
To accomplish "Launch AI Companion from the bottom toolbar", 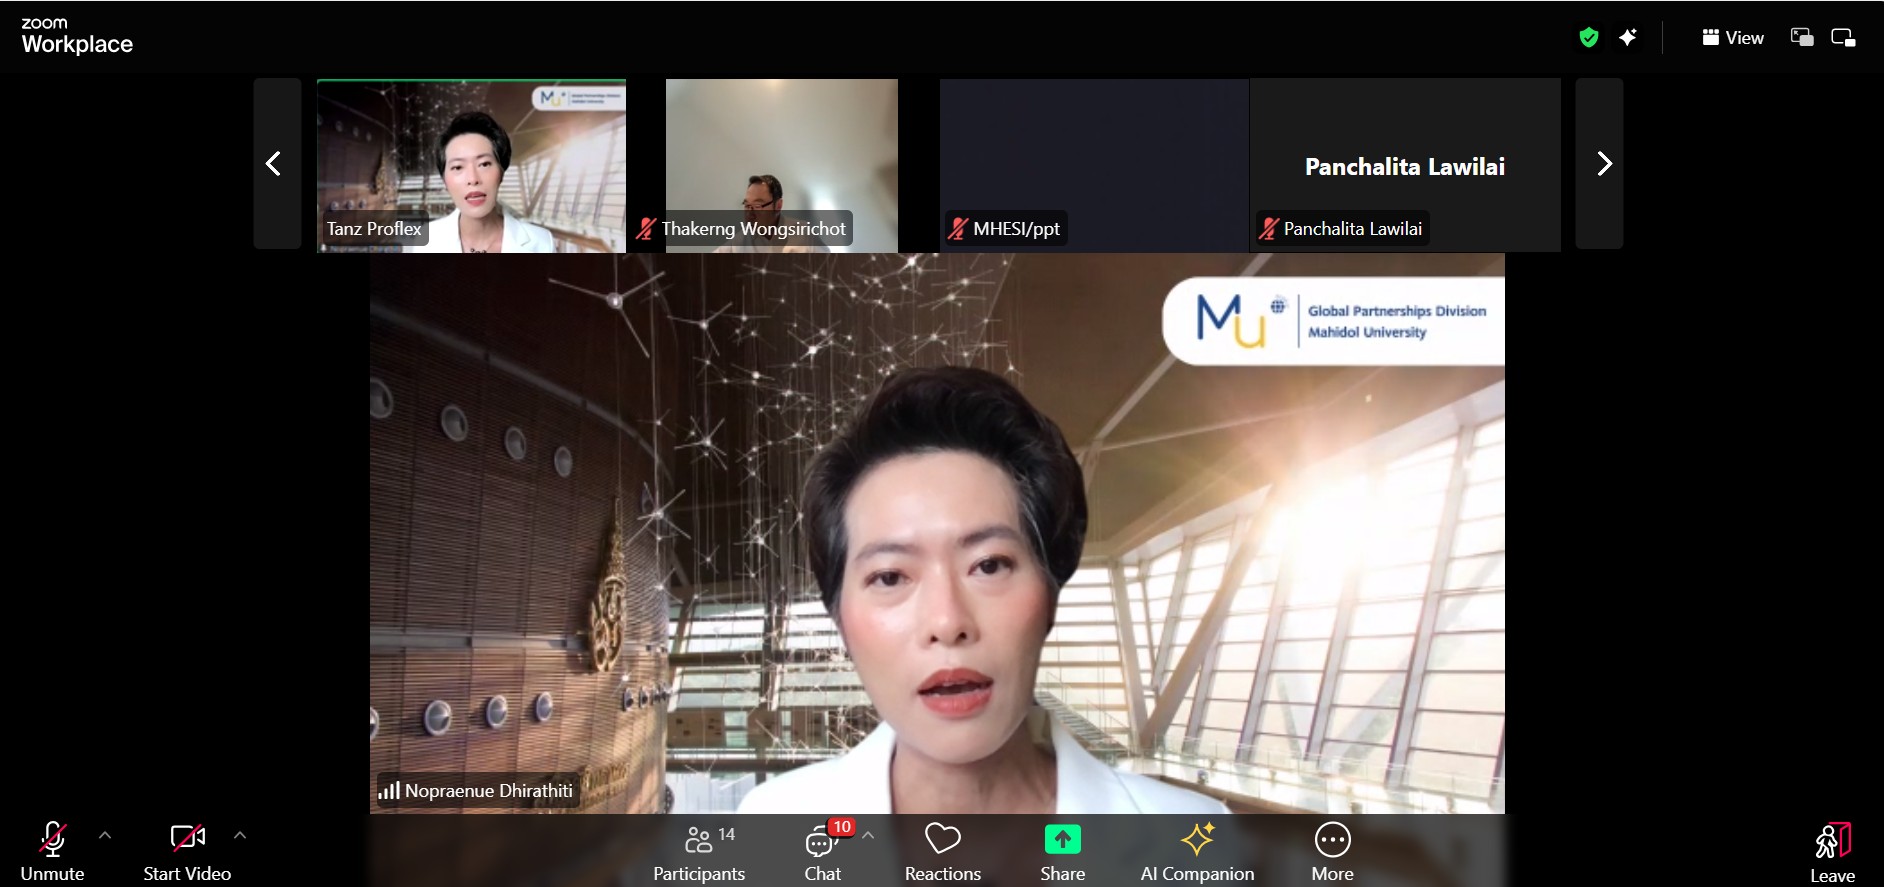I will click(x=1197, y=851).
